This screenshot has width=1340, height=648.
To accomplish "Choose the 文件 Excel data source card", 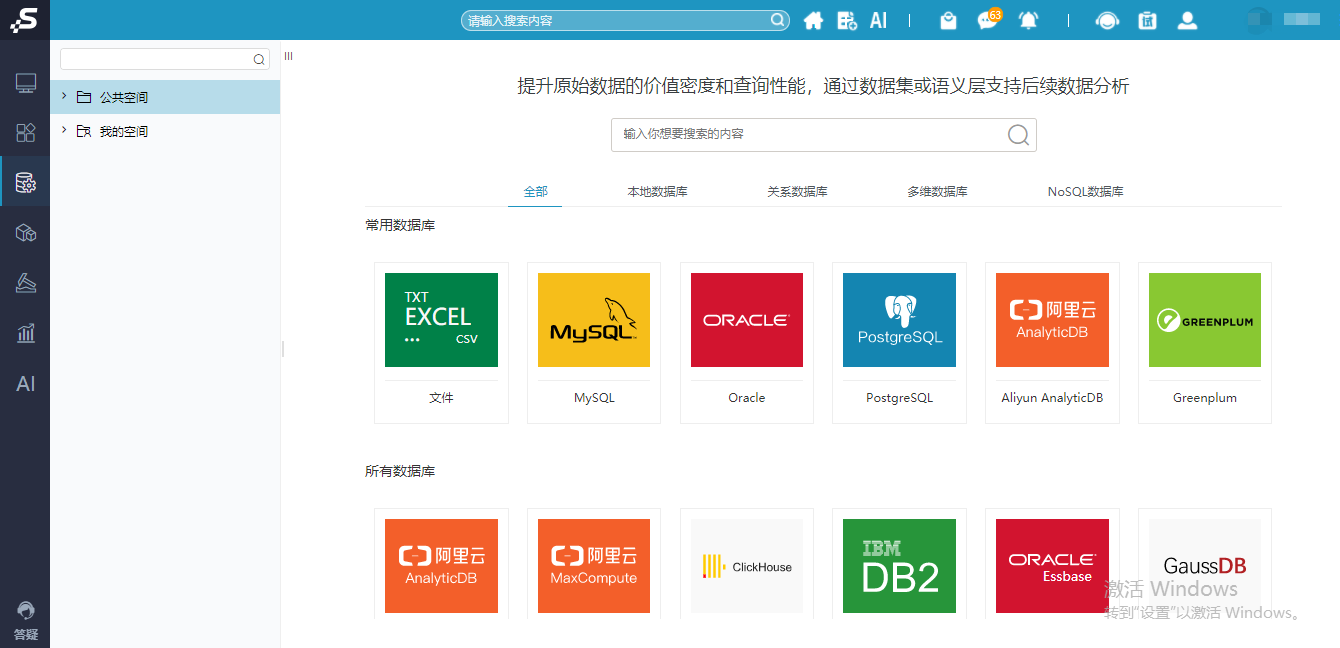I will click(441, 343).
